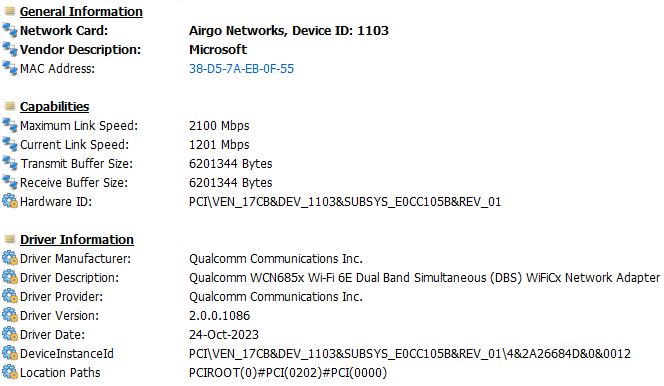Click the gear icon beside DeviceInstanceId
The image size is (664, 386).
pyautogui.click(x=10, y=353)
